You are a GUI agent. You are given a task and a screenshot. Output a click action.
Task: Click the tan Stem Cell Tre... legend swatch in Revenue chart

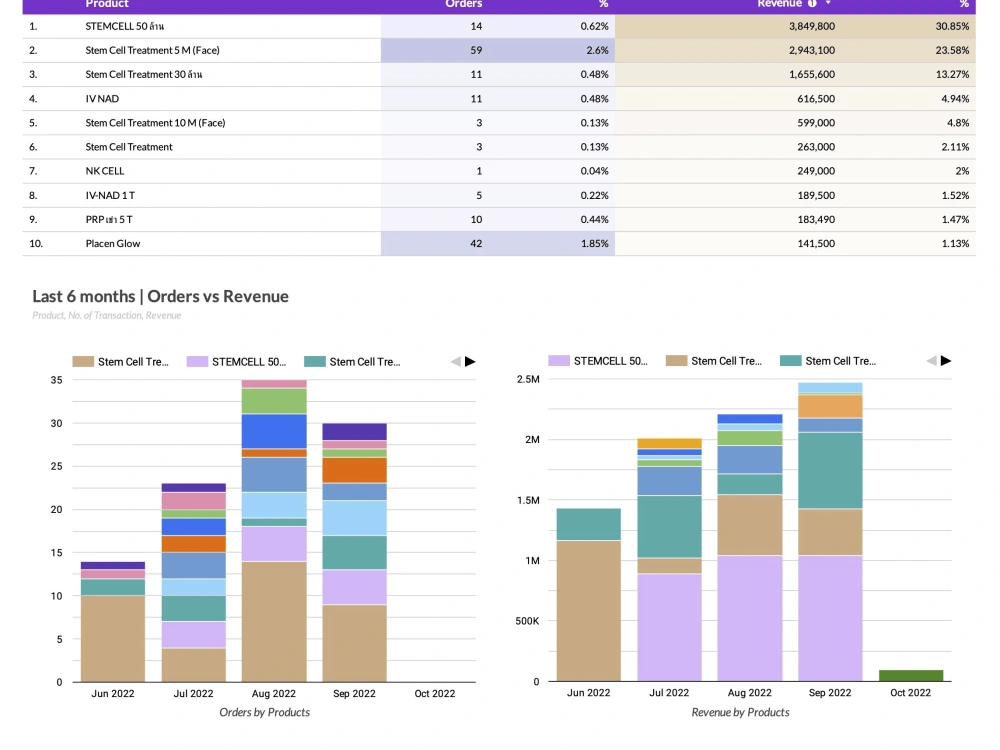[x=676, y=361]
